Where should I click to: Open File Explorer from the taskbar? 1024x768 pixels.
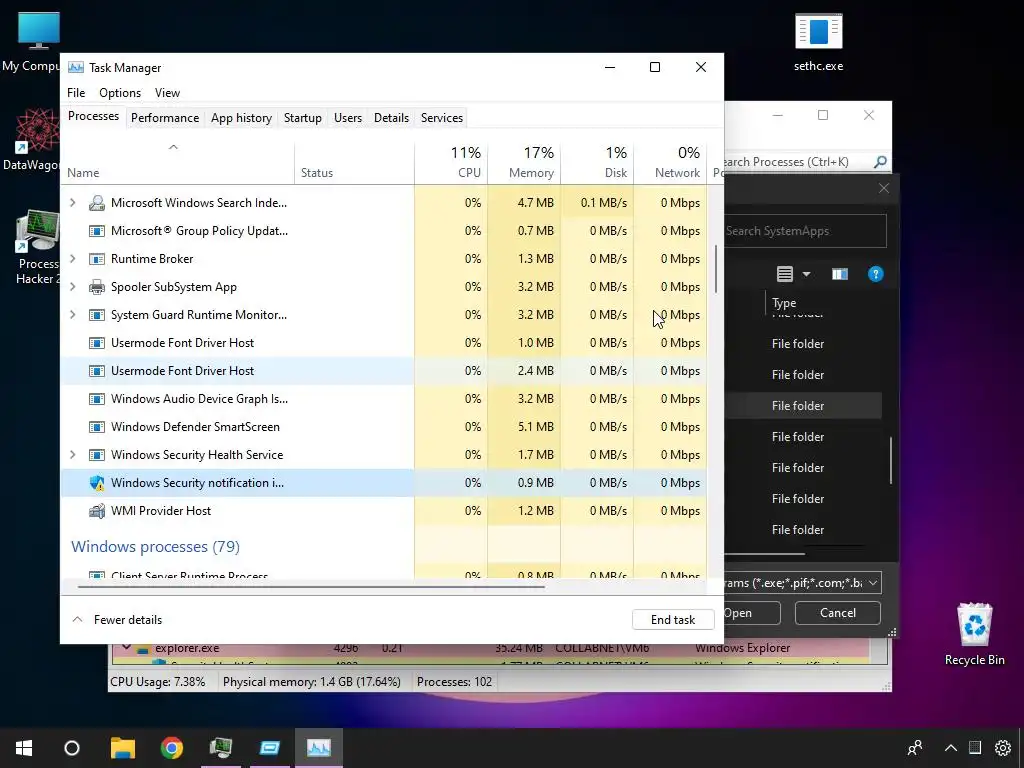click(122, 748)
